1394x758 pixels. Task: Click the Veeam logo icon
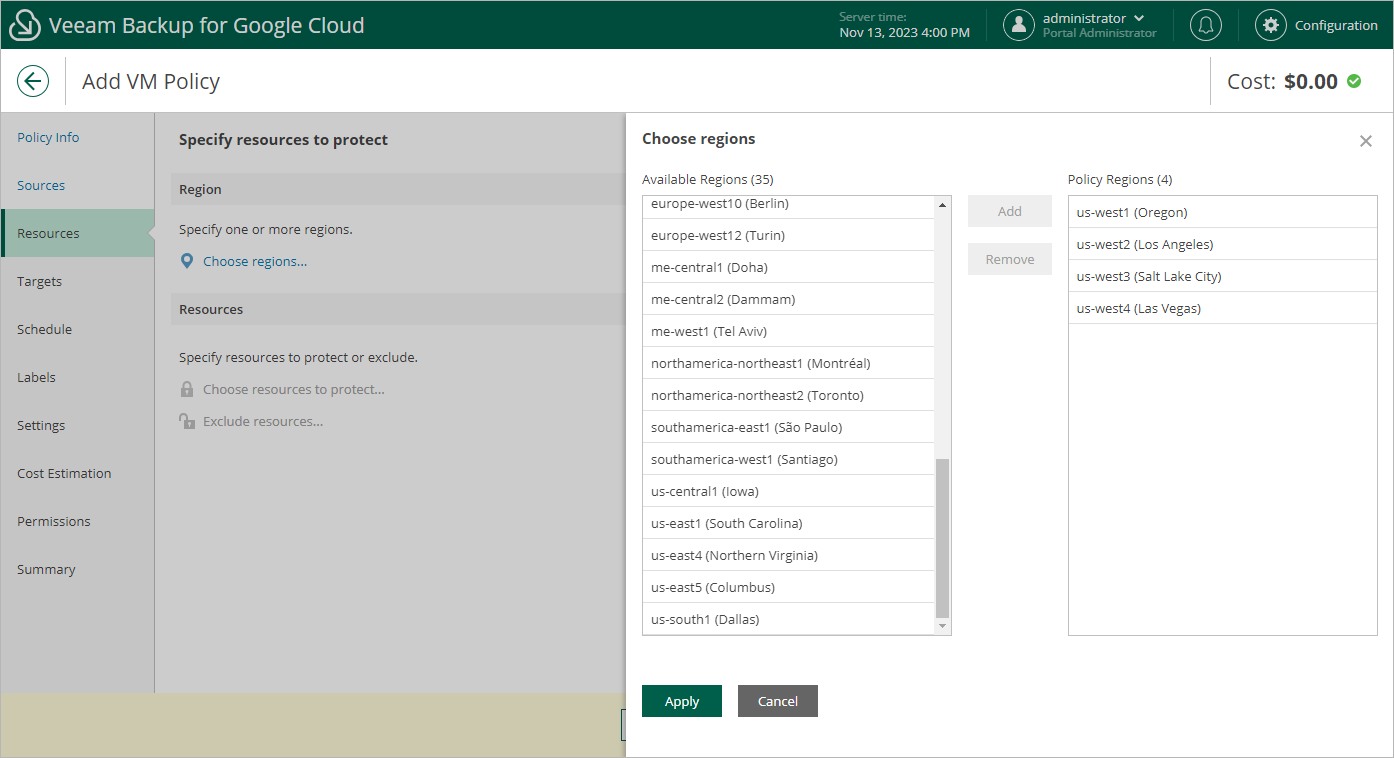[x=24, y=25]
